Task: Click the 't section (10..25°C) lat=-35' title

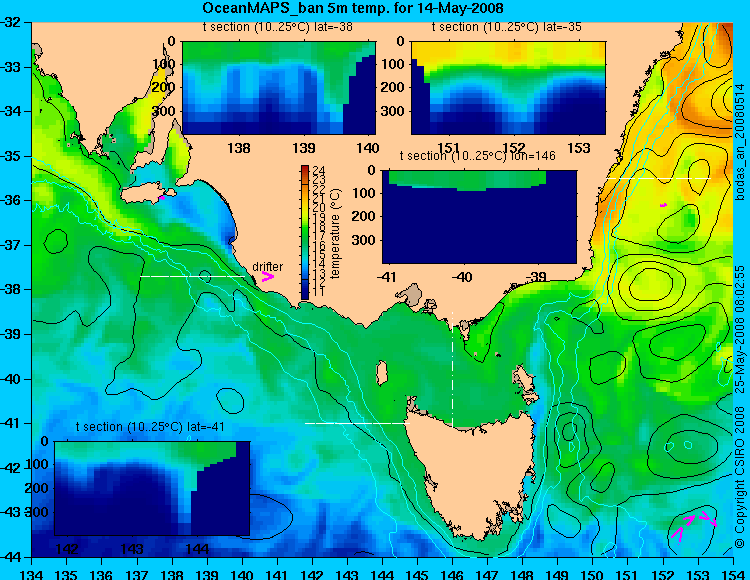Action: pos(507,27)
